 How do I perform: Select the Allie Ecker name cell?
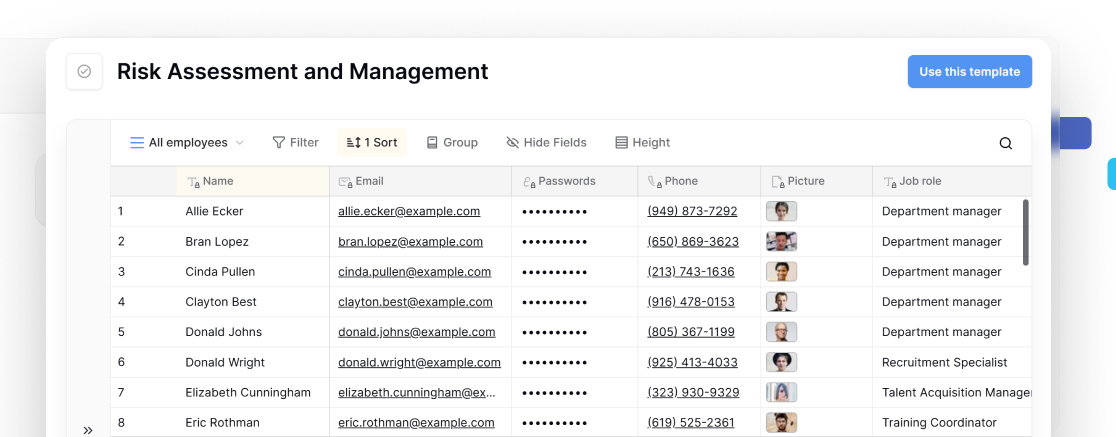(x=253, y=211)
